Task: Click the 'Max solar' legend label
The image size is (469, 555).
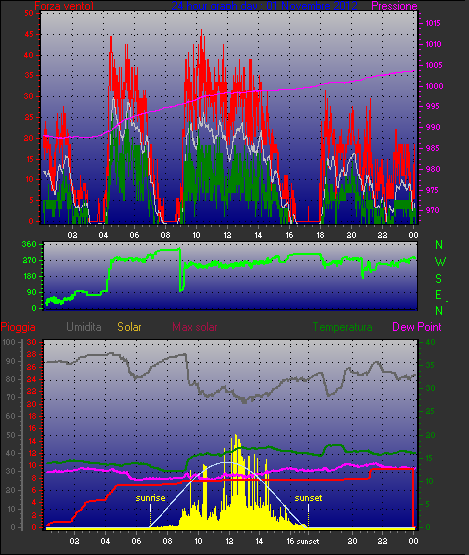Action: [195, 327]
